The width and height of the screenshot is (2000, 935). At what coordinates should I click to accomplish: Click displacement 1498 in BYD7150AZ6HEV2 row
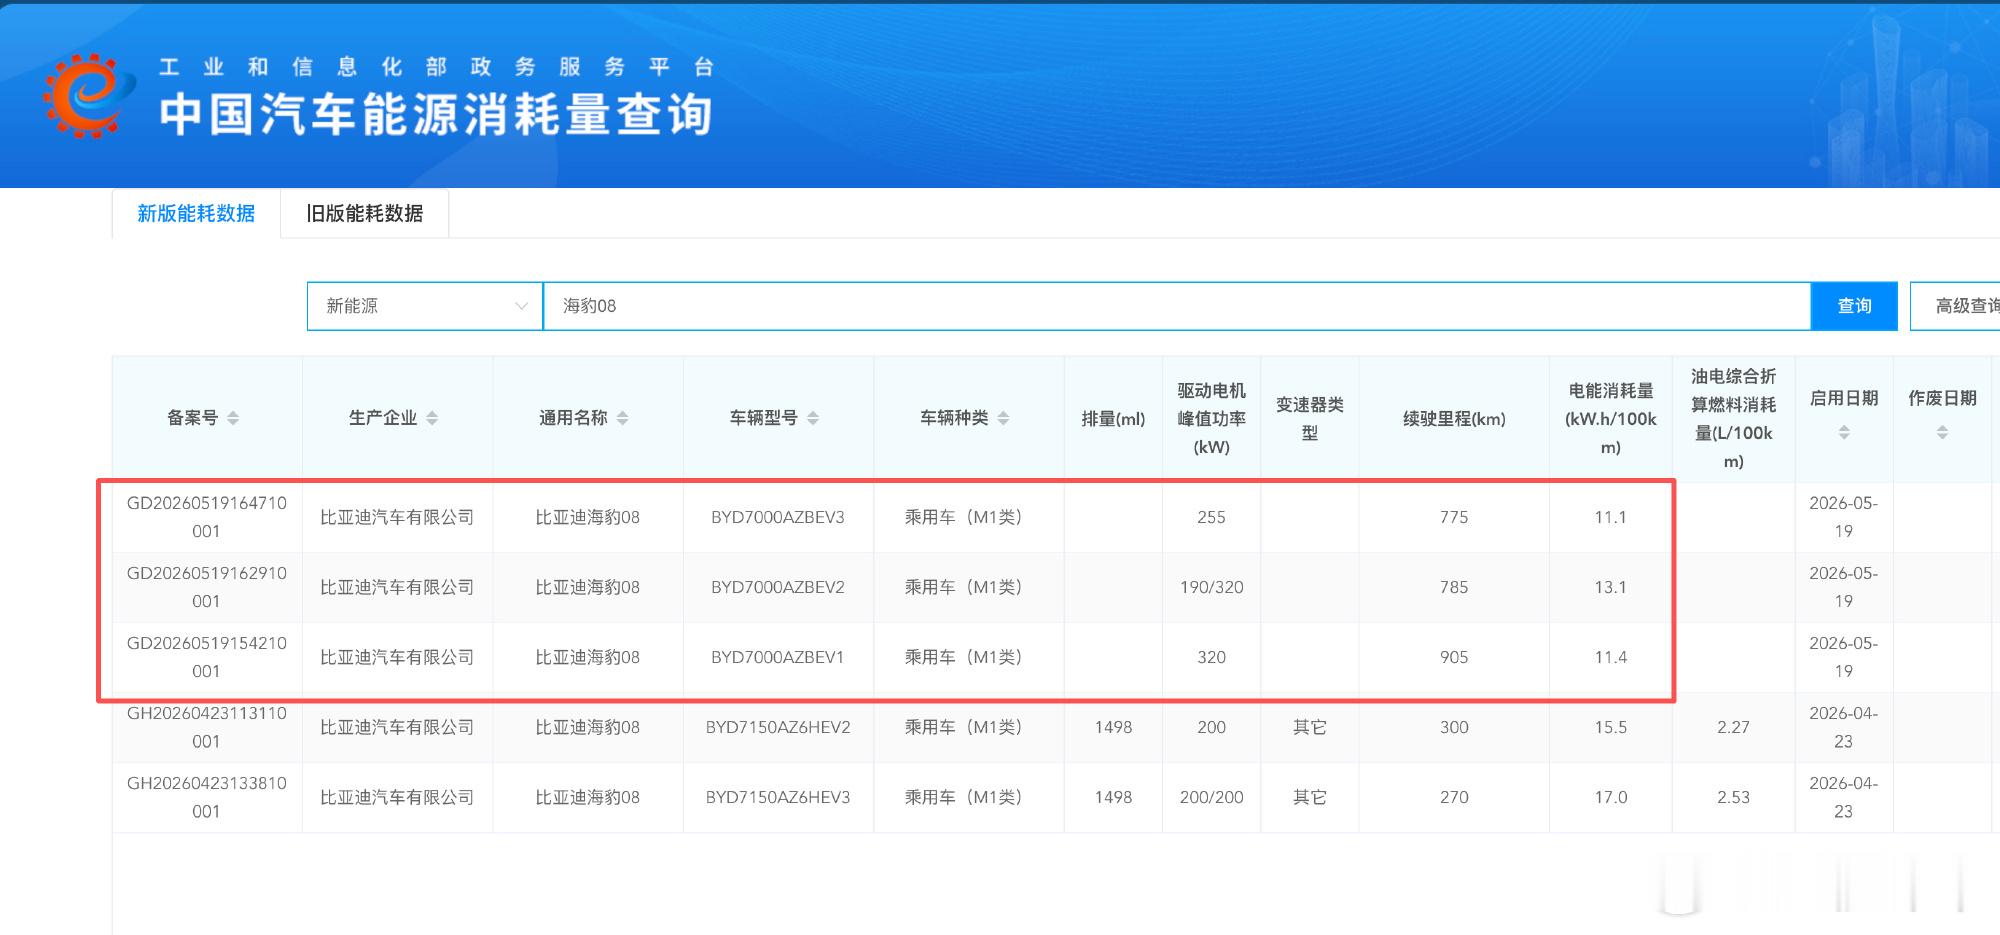tap(1113, 727)
